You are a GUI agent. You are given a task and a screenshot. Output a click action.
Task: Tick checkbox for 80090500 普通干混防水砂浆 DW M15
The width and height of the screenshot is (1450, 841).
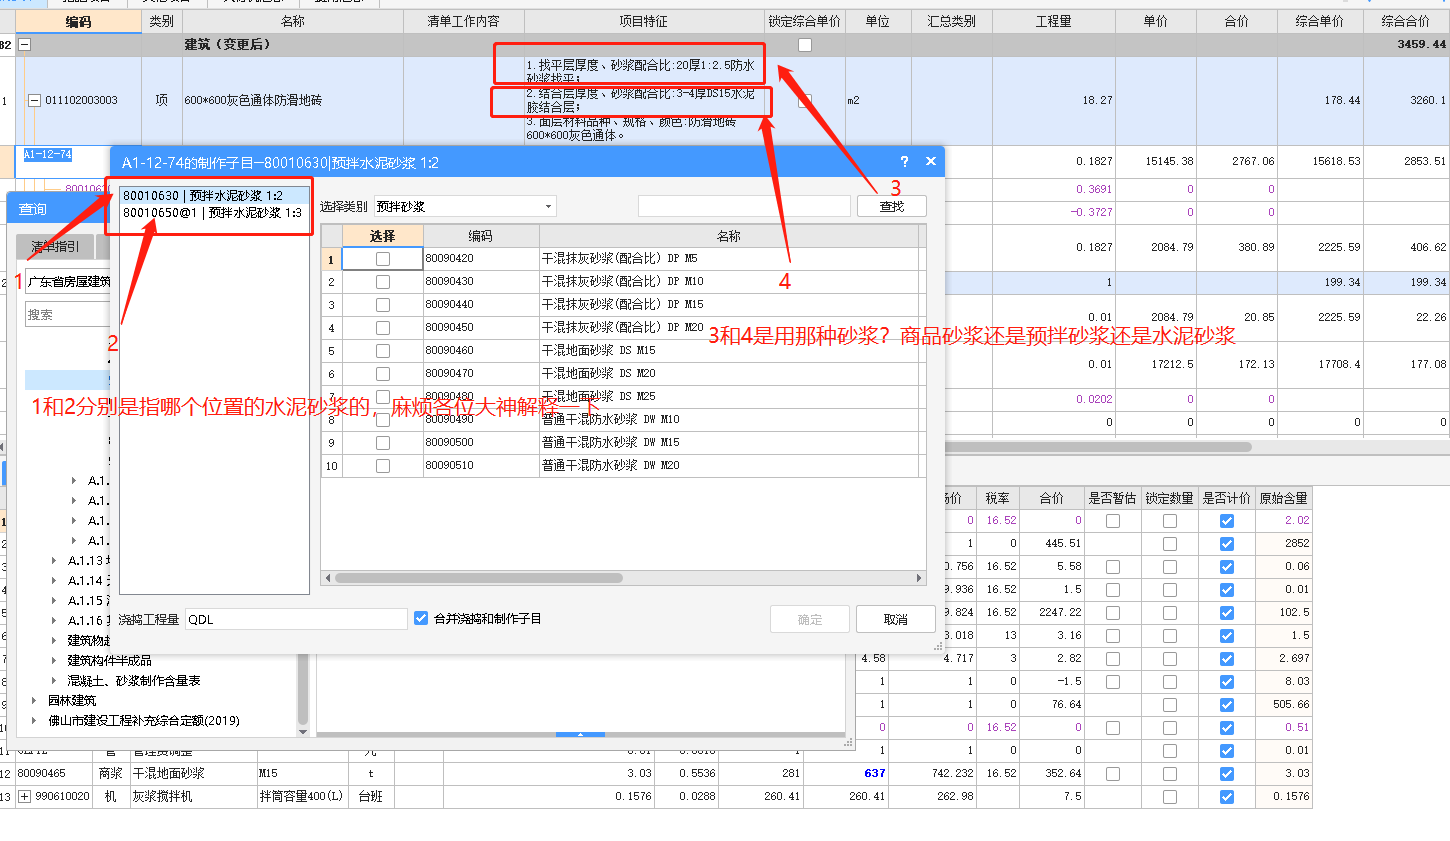(x=382, y=443)
